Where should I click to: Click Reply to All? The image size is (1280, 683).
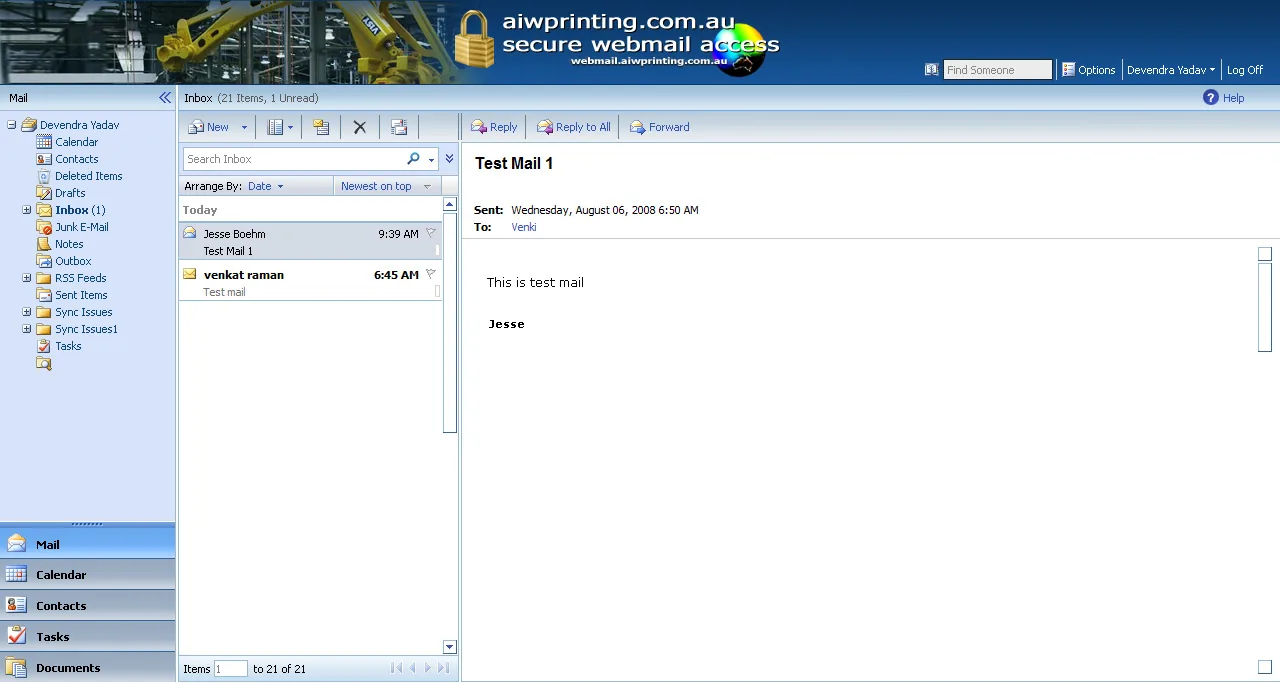coord(573,127)
